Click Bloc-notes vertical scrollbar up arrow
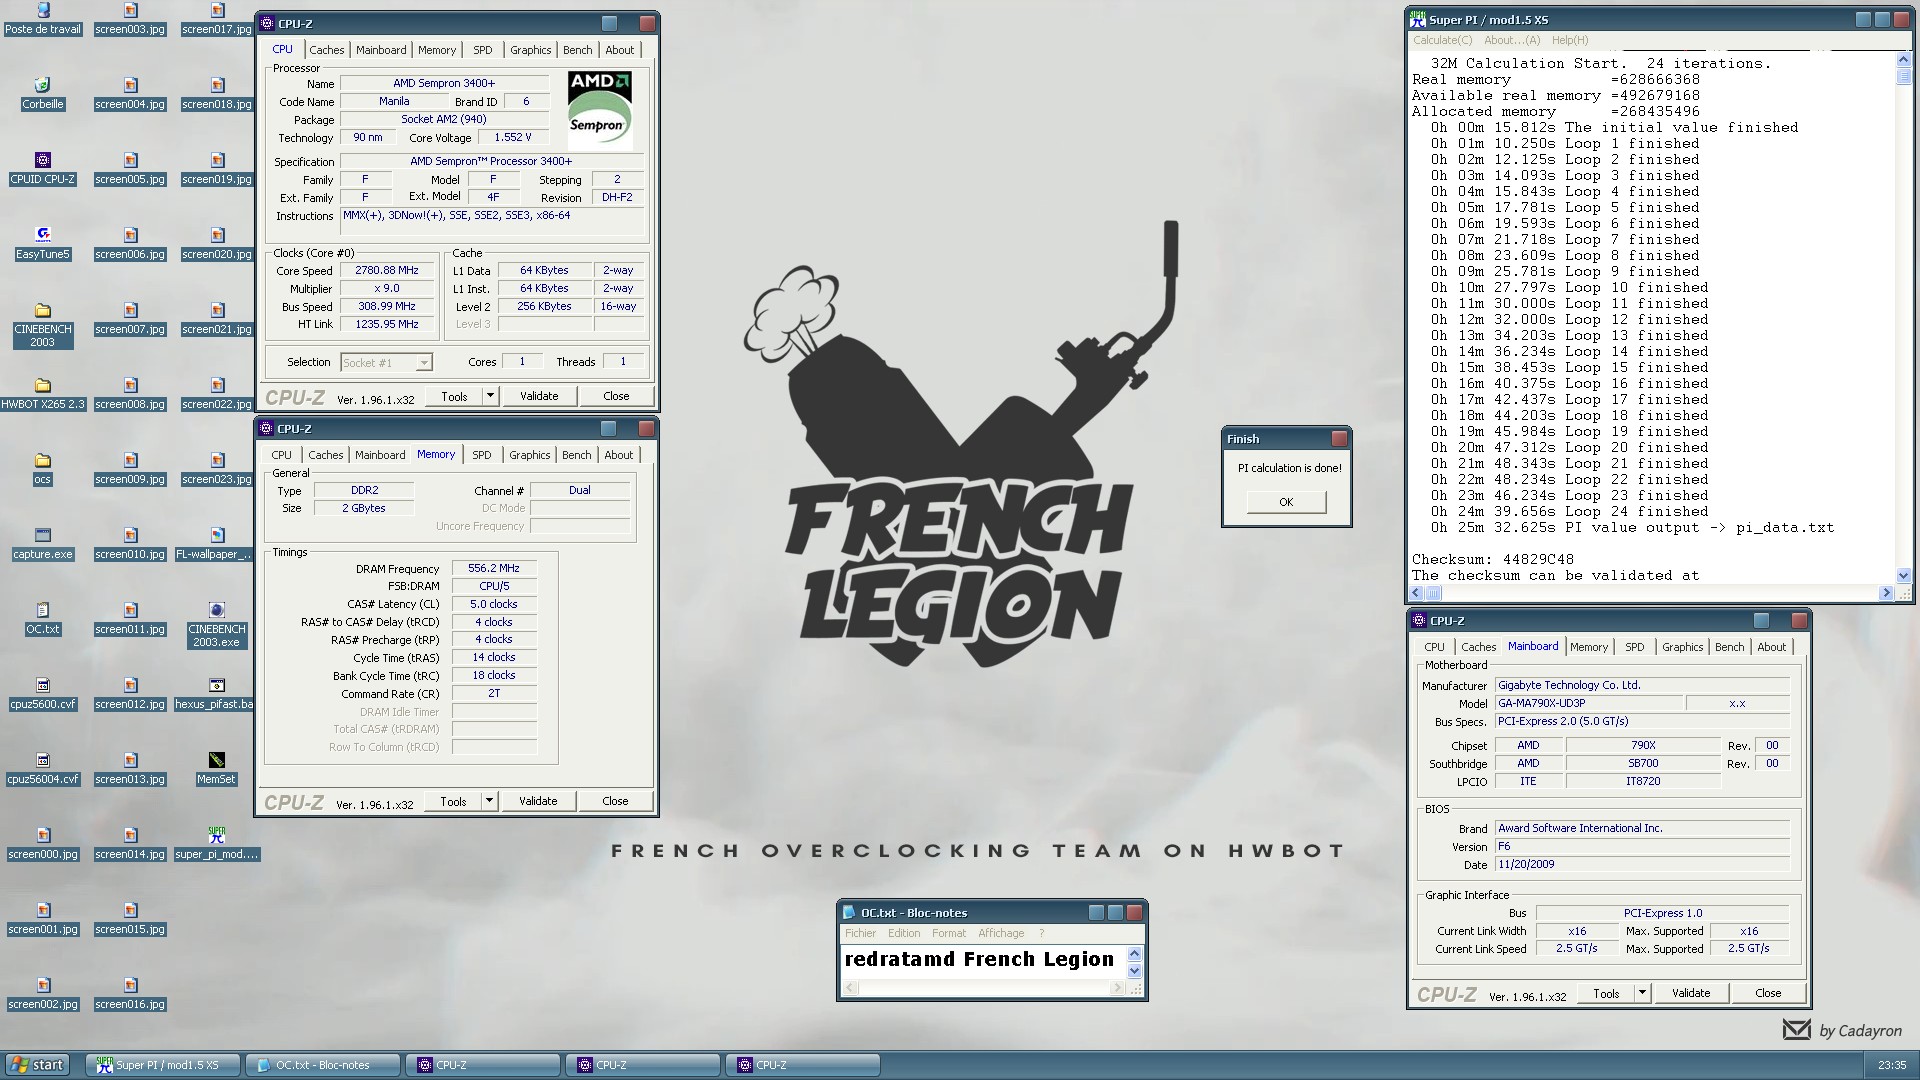1920x1080 pixels. (1134, 954)
